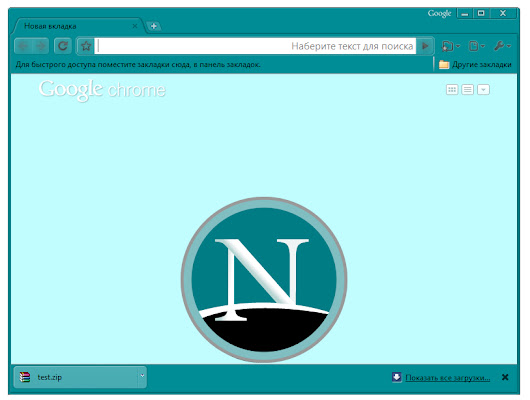
Task: Reload the page with the refresh button
Action: coord(63,46)
